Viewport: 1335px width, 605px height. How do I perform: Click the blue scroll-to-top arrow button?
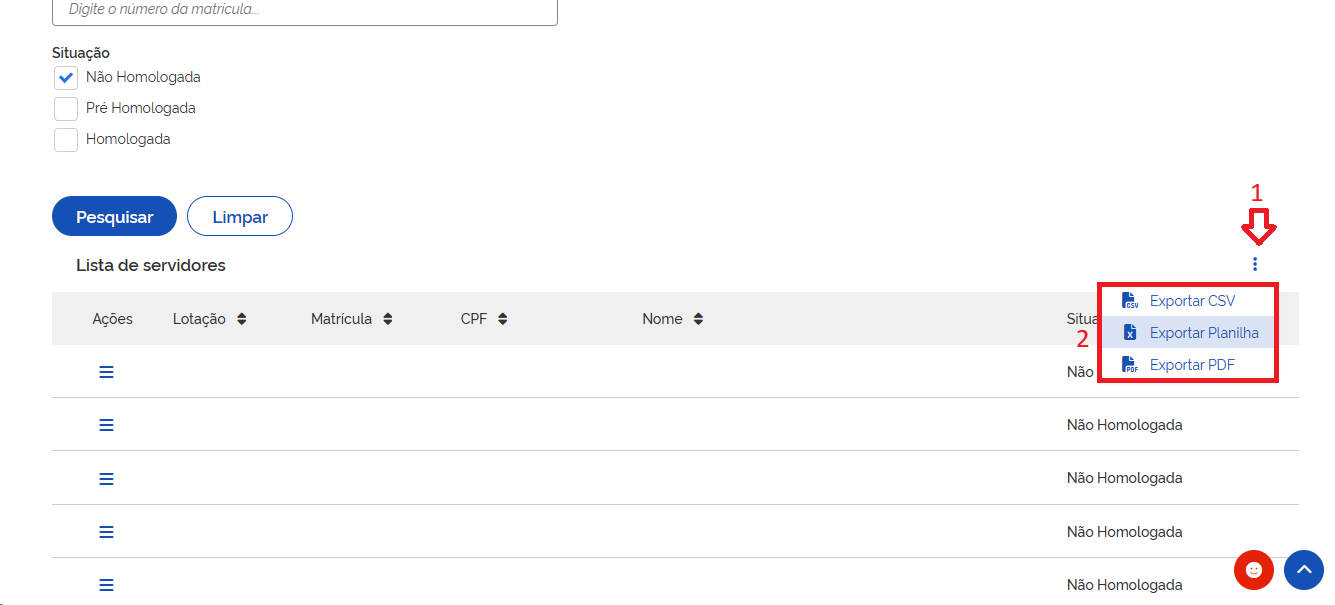click(x=1303, y=570)
